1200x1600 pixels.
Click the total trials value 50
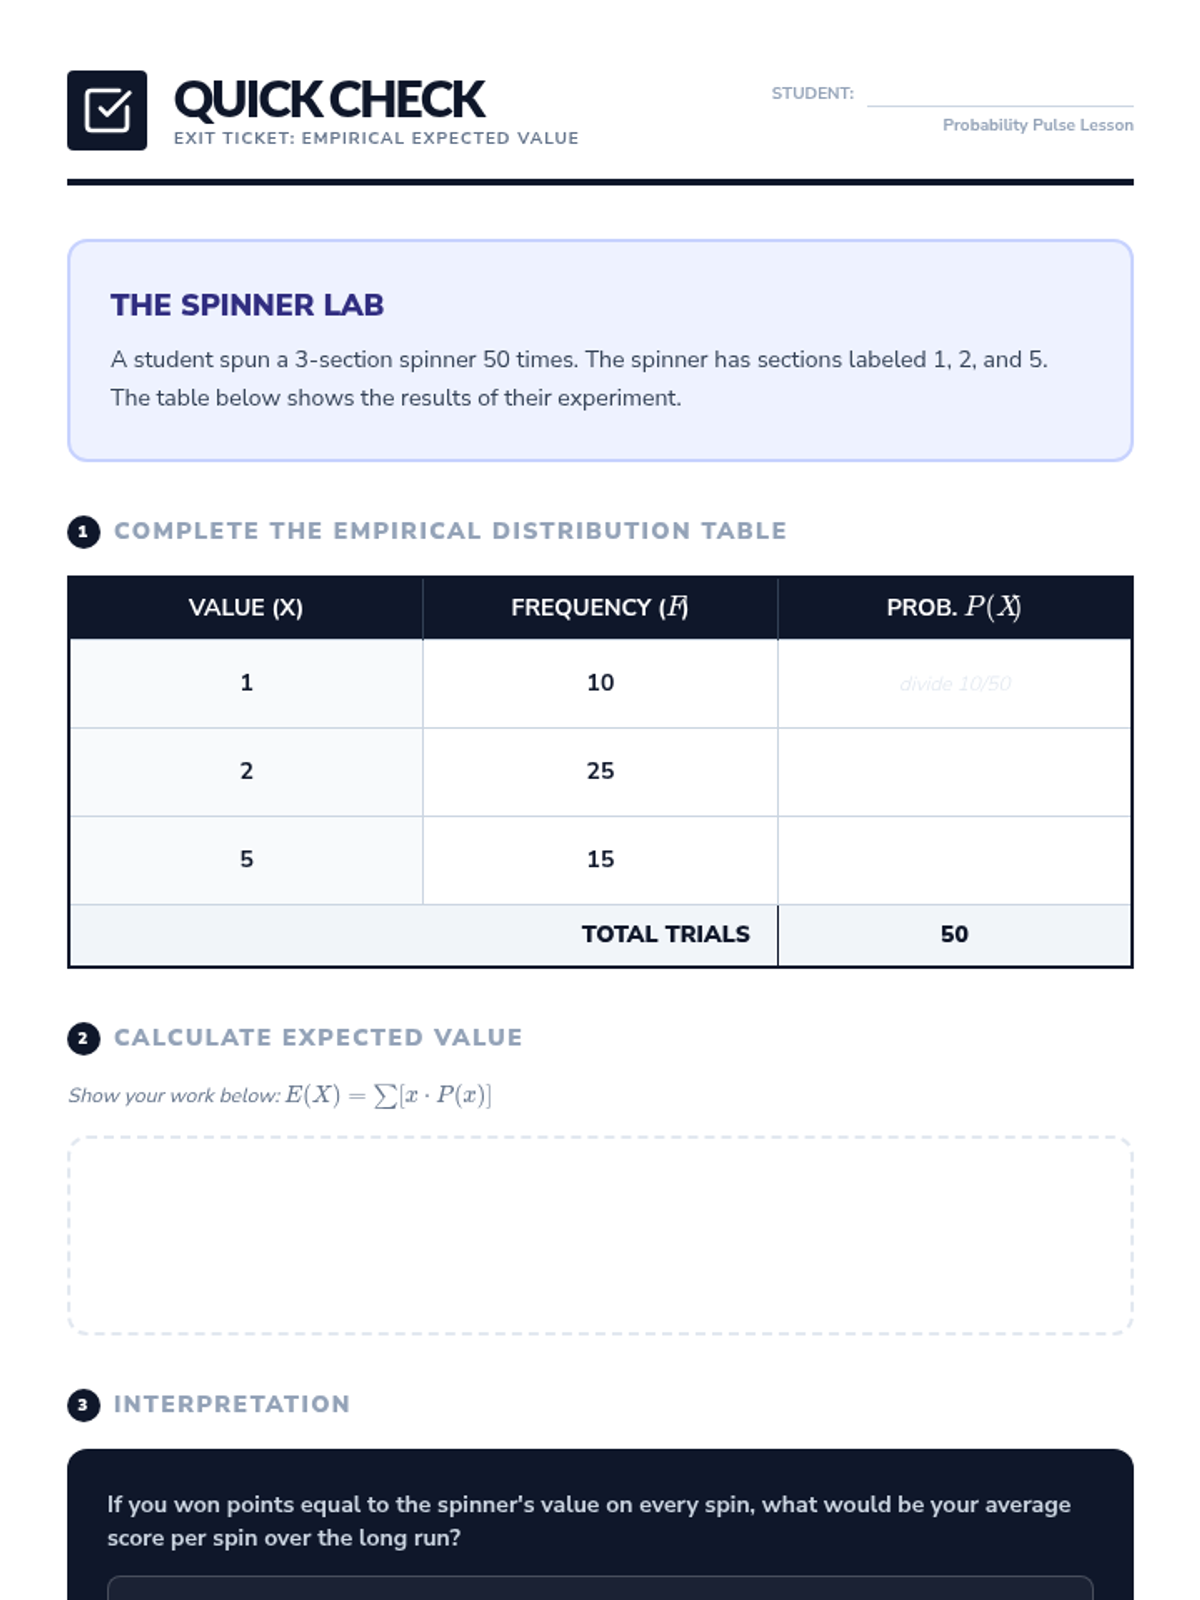954,935
